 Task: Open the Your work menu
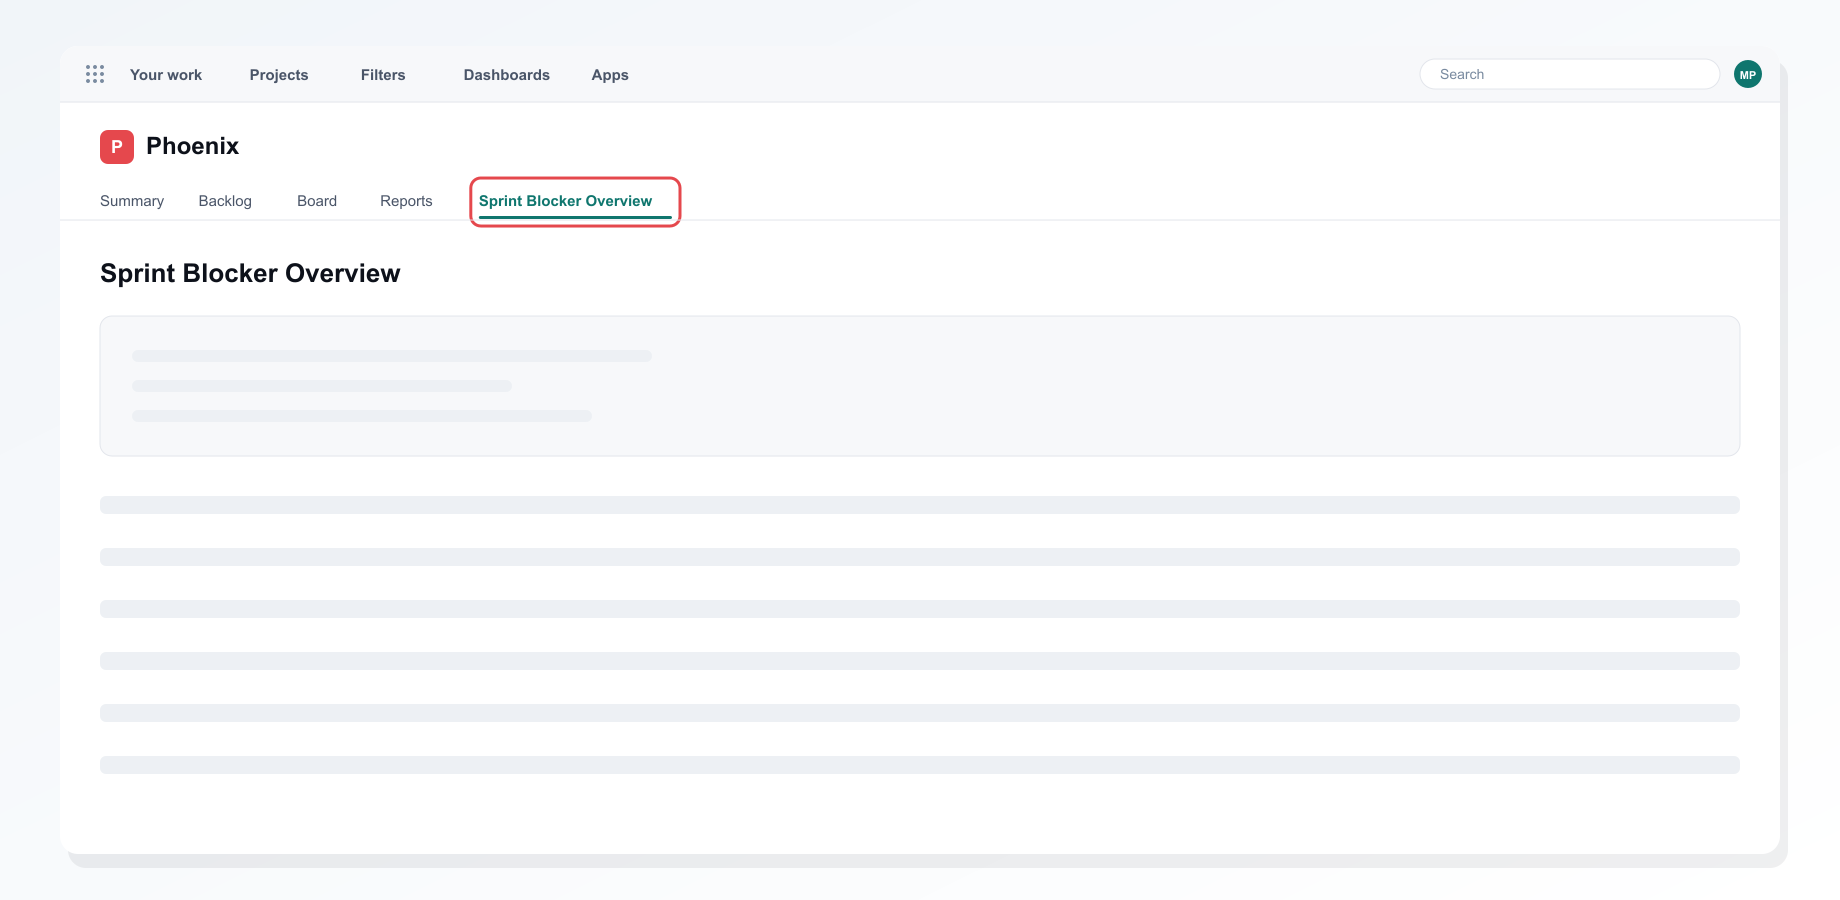(x=166, y=75)
